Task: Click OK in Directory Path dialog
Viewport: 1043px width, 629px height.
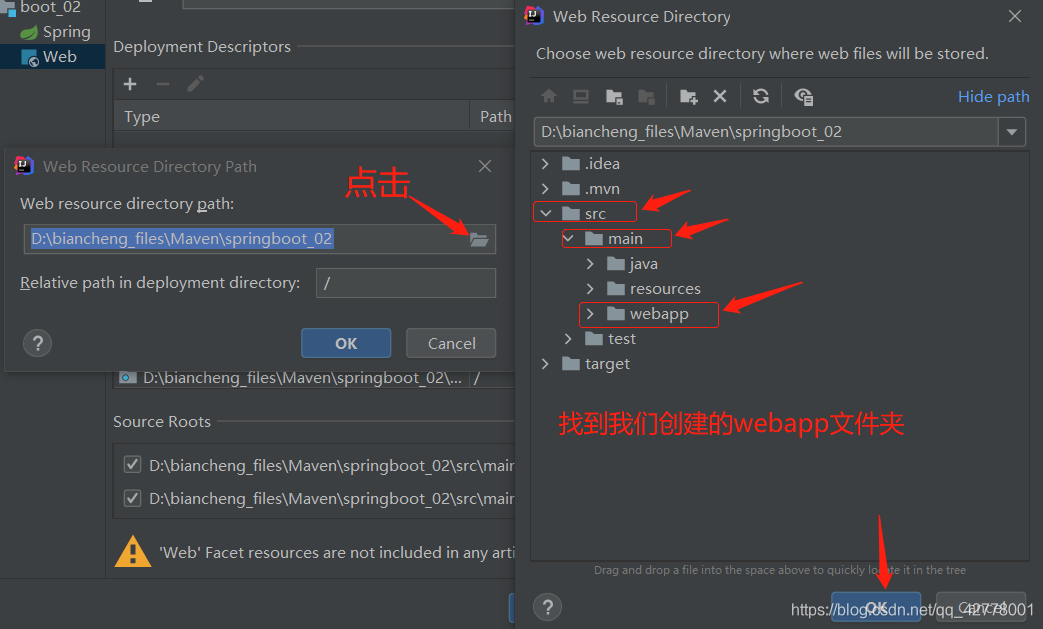Action: tap(346, 343)
